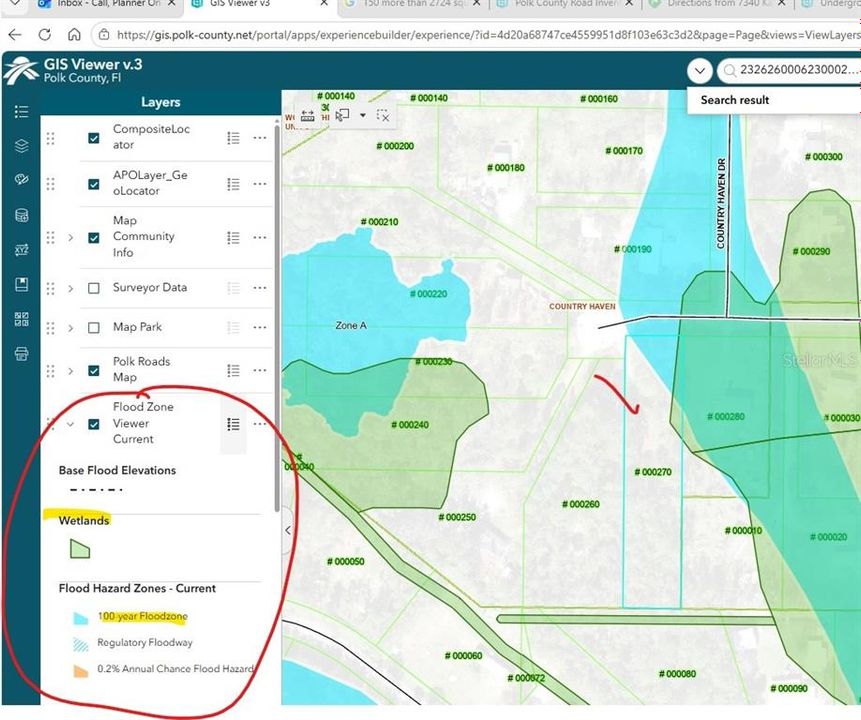Click the browser address bar URL
The height and width of the screenshot is (720, 861).
pos(489,35)
